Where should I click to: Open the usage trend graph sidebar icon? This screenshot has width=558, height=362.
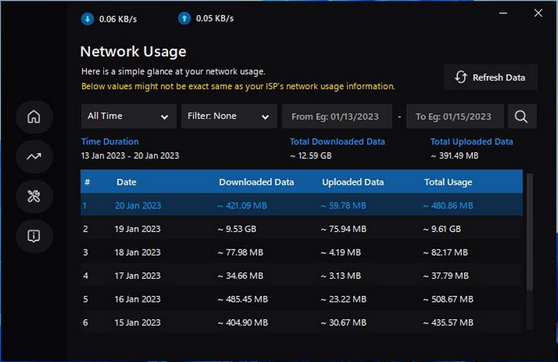(x=34, y=156)
